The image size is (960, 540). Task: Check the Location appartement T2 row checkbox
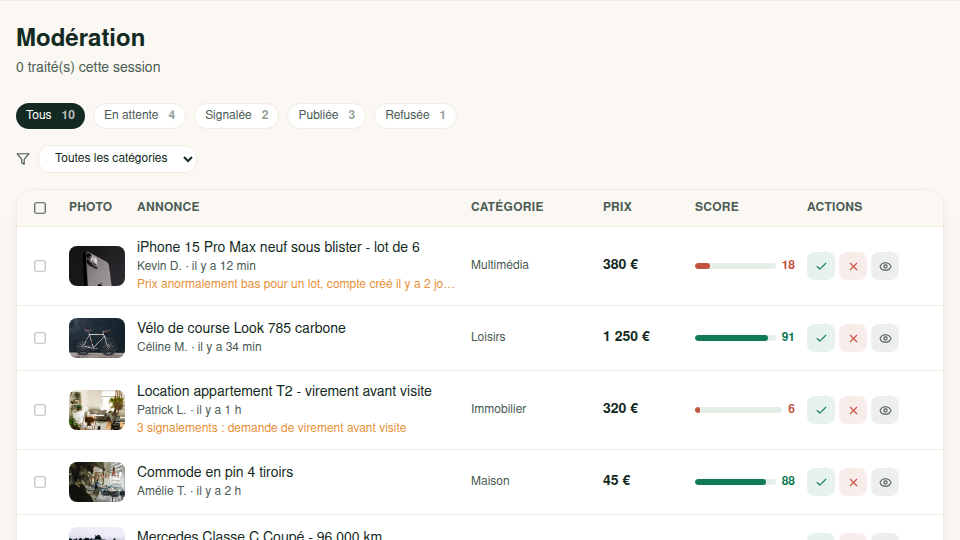point(40,410)
